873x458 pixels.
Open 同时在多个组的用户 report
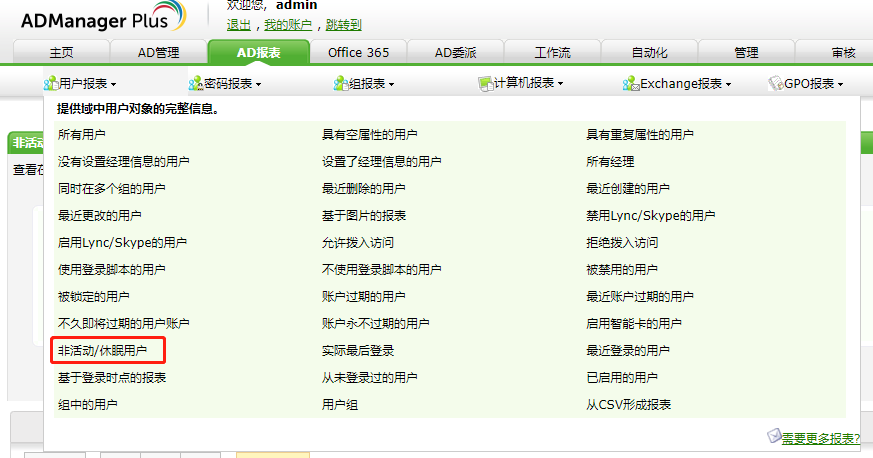point(111,189)
